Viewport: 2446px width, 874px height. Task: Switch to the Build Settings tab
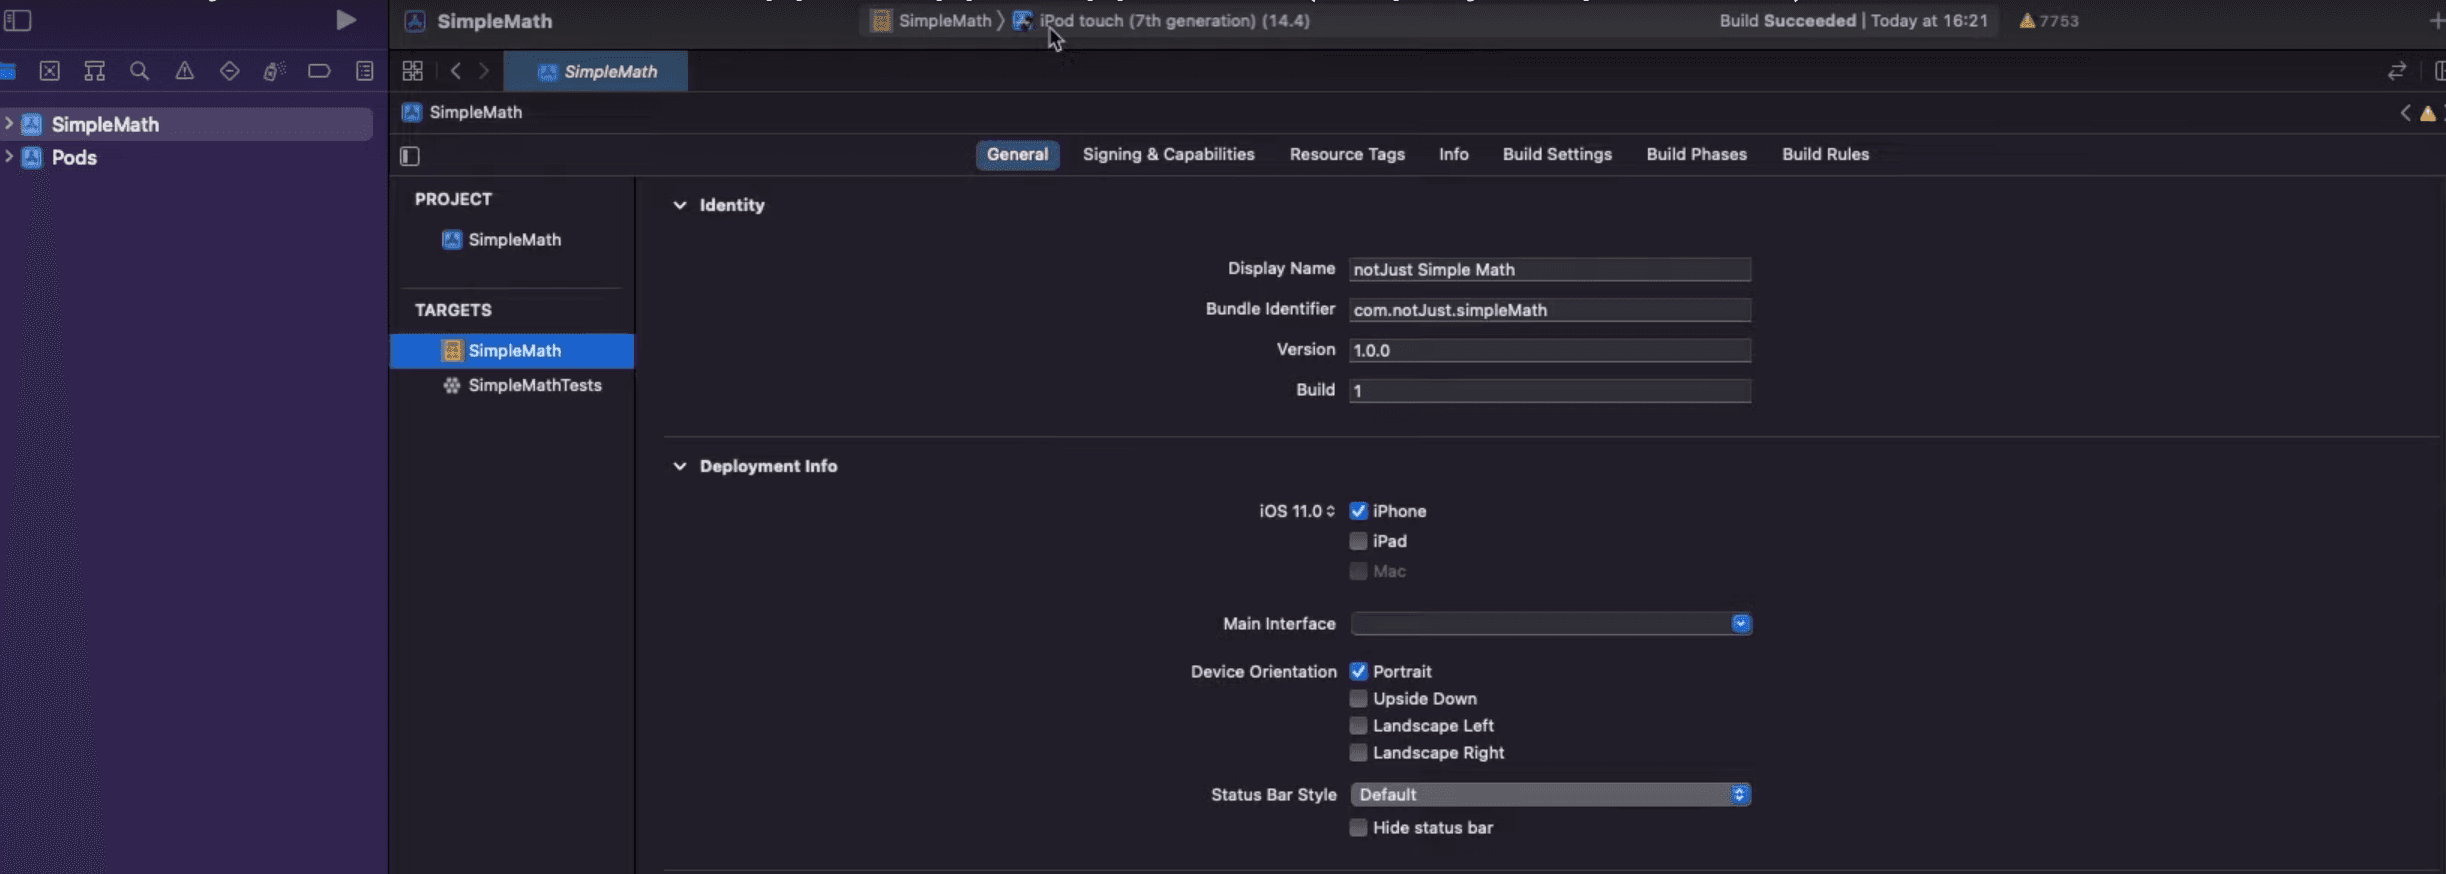coord(1556,155)
